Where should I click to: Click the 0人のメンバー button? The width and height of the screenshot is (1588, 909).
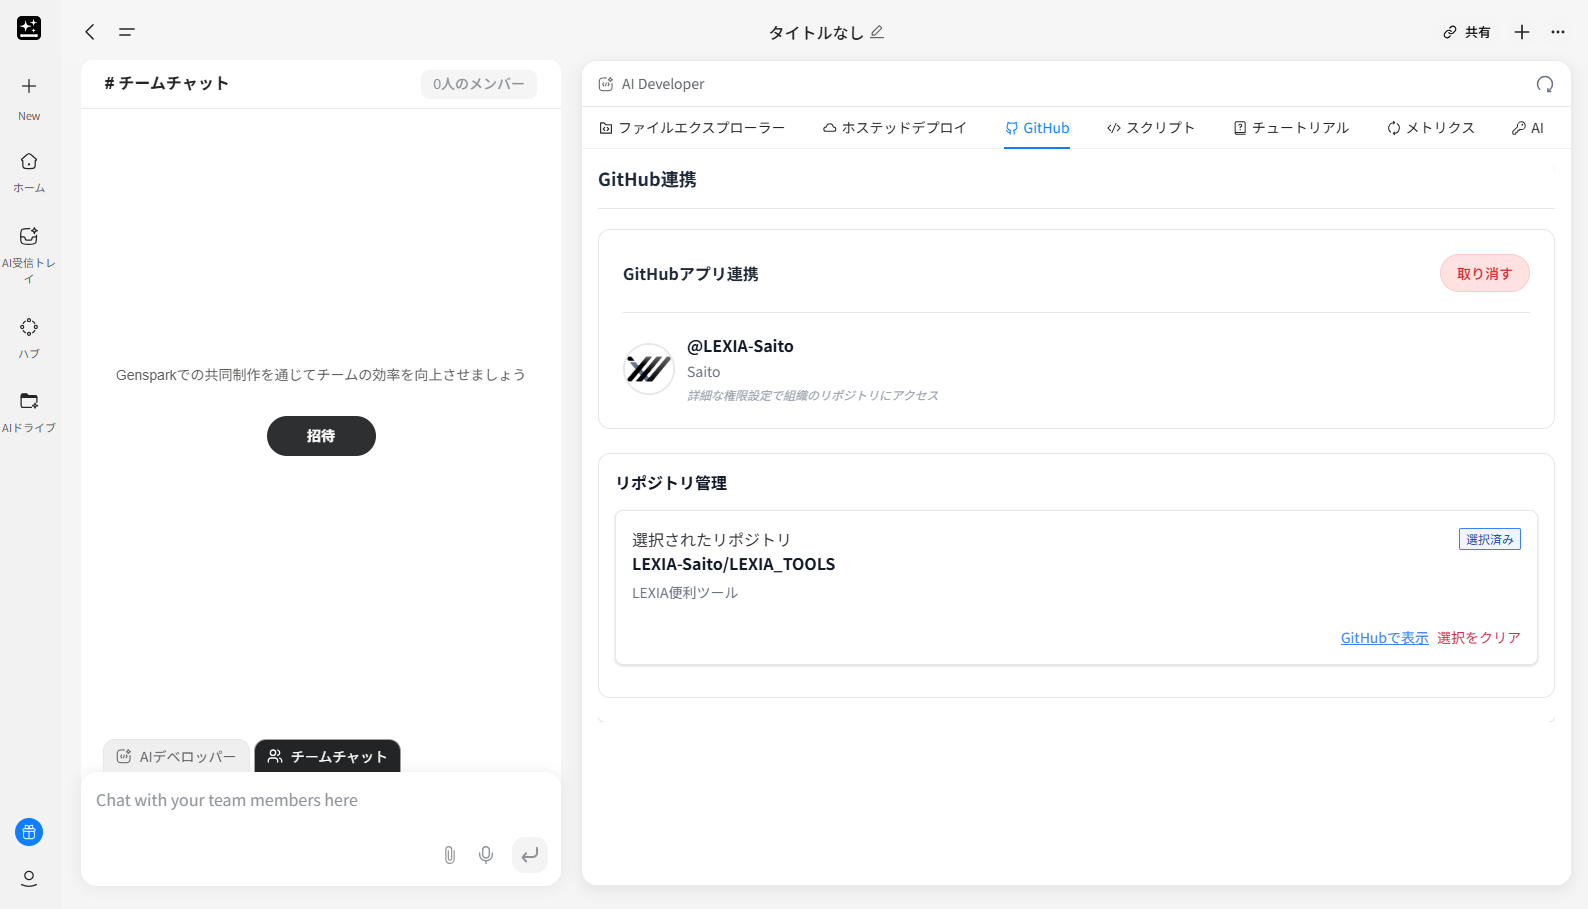click(x=479, y=84)
